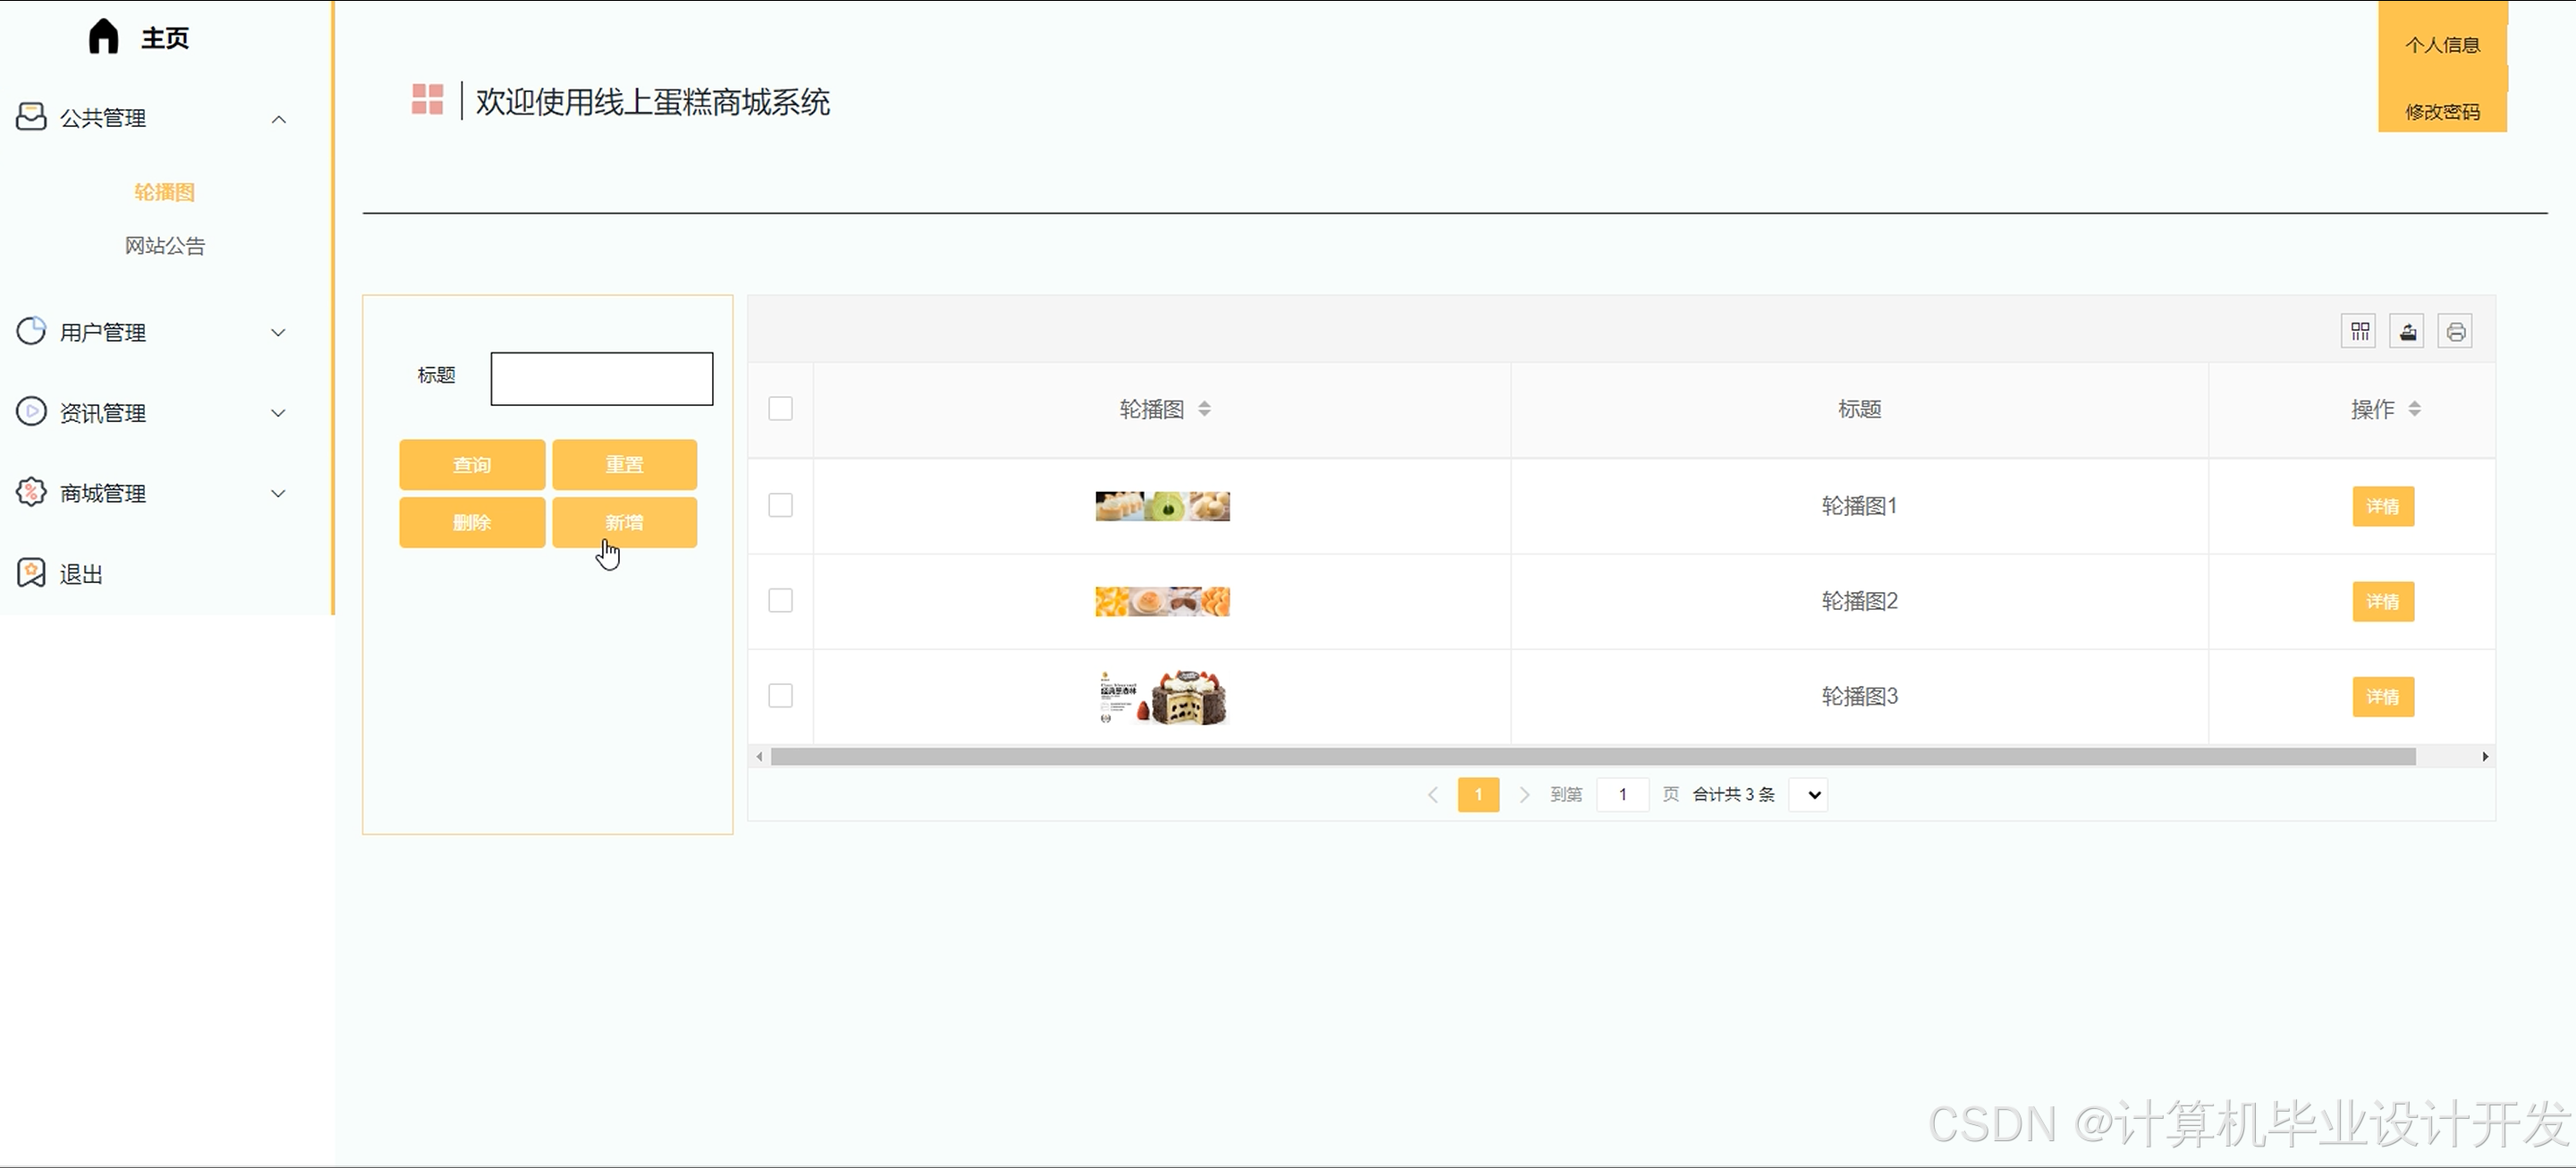Tick the checkbox for 轮播图3 row
Image resolution: width=2576 pixels, height=1168 pixels.
click(x=780, y=696)
